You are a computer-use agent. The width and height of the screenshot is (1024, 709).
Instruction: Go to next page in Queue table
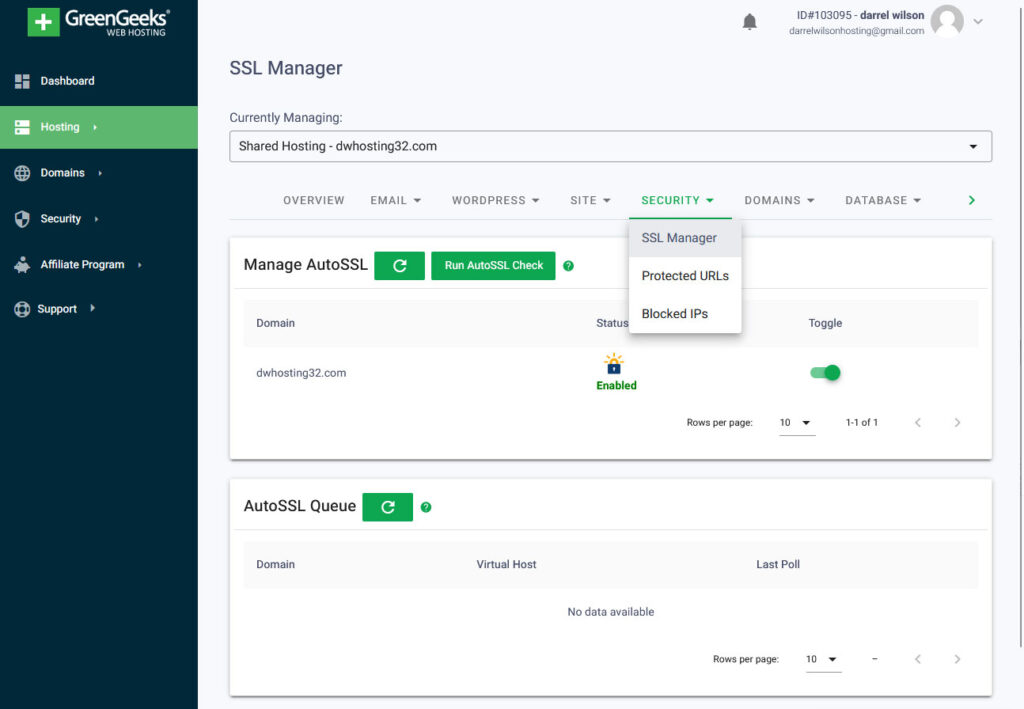[957, 659]
